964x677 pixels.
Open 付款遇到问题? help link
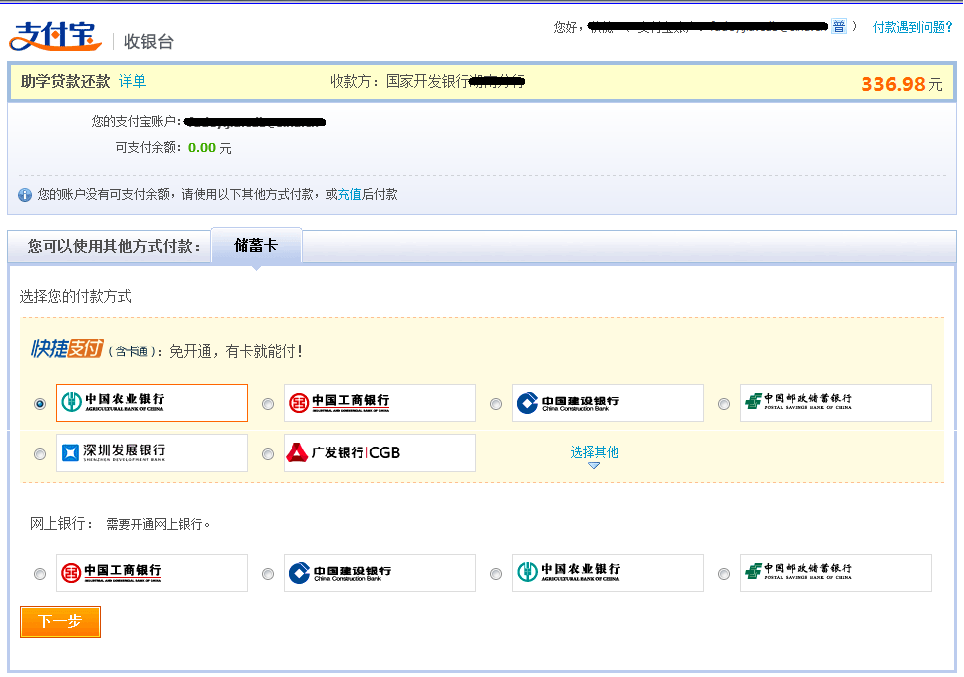click(912, 27)
